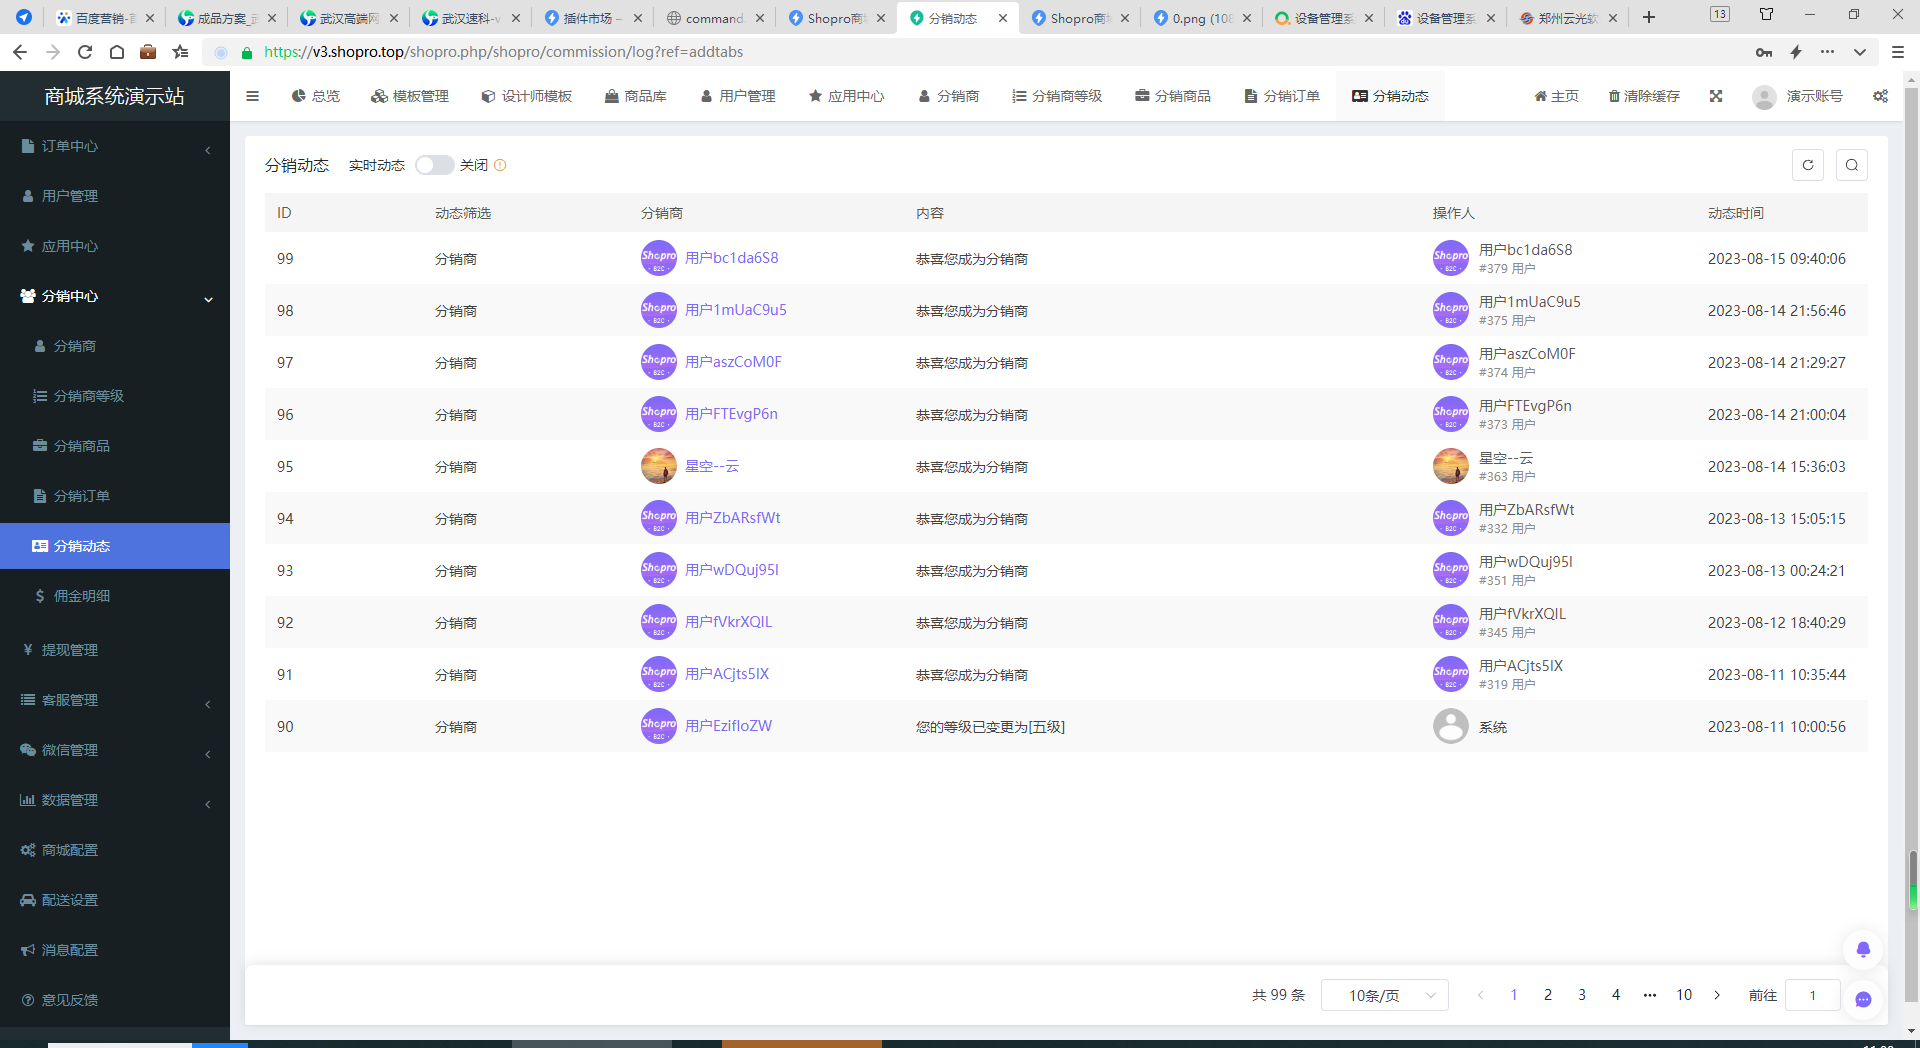Open the browser bookmarks star icon
Viewport: 1920px width, 1048px height.
click(180, 52)
